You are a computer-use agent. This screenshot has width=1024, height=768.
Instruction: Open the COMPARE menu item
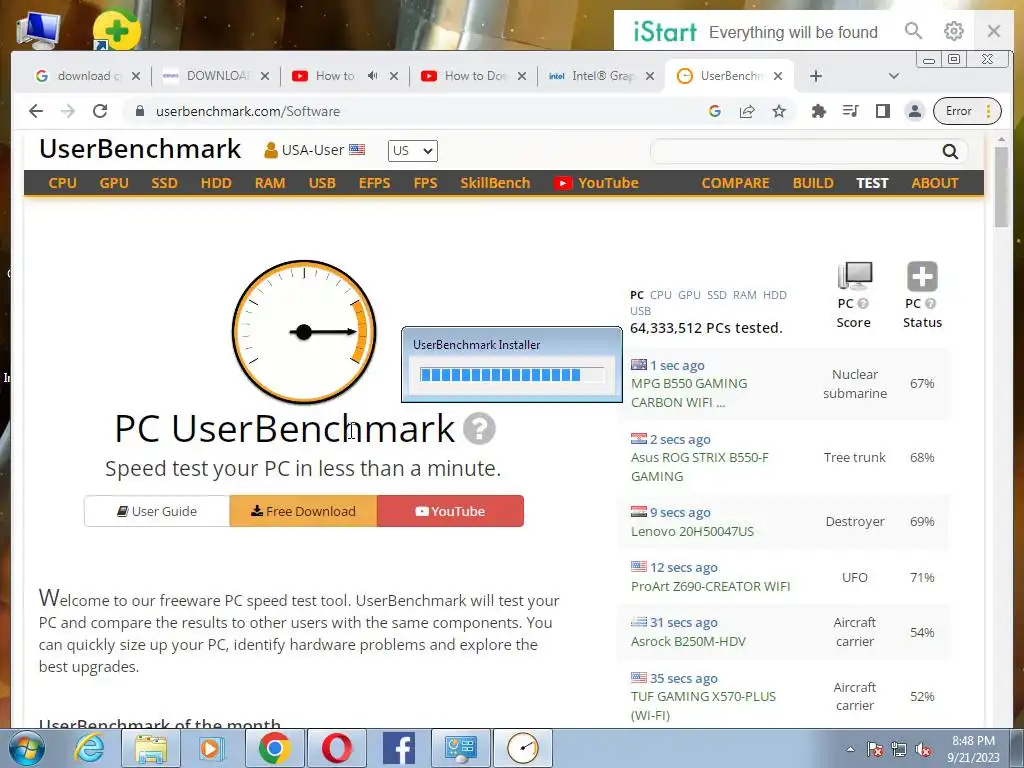pyautogui.click(x=735, y=183)
